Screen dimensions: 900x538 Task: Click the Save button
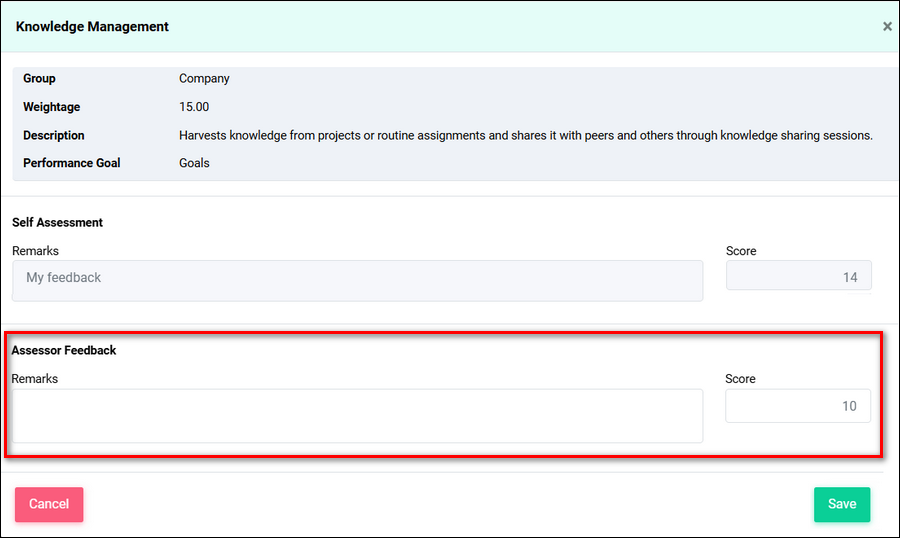pyautogui.click(x=841, y=504)
